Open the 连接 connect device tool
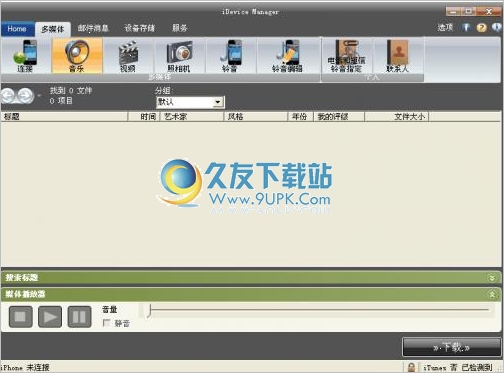This screenshot has height=373, width=504. point(26,55)
